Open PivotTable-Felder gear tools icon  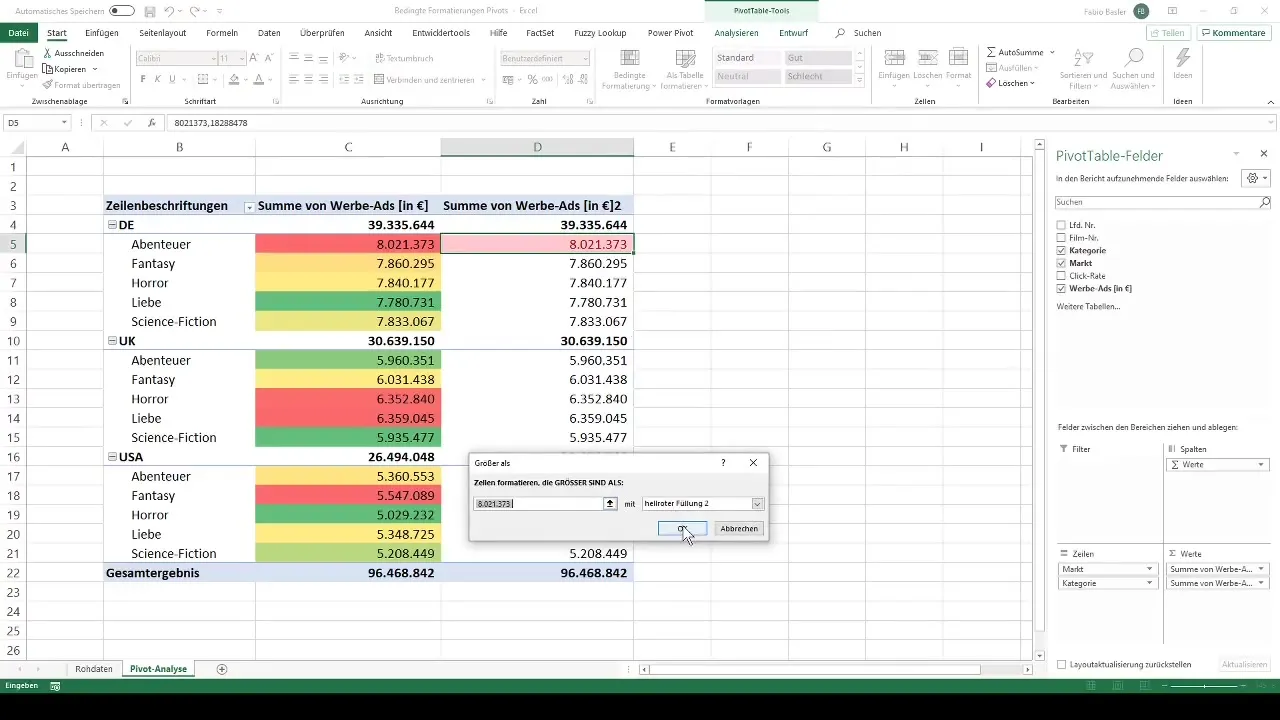pyautogui.click(x=1254, y=177)
